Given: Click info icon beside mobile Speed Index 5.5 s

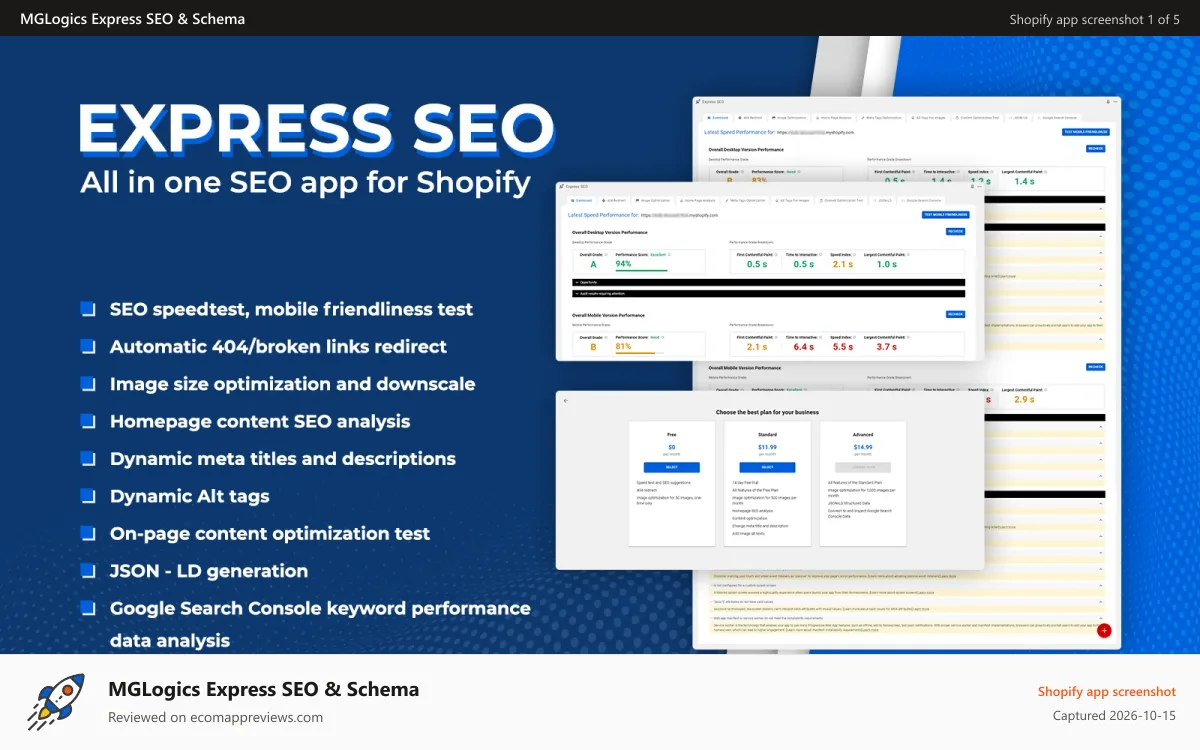Looking at the screenshot, I should [x=854, y=337].
